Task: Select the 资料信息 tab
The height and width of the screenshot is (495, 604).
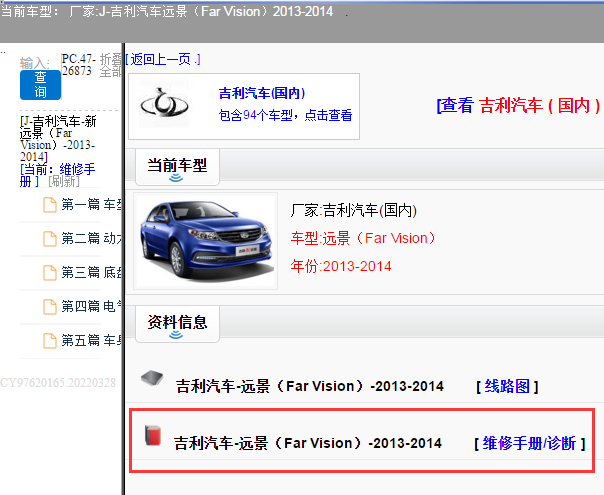Action: point(178,323)
